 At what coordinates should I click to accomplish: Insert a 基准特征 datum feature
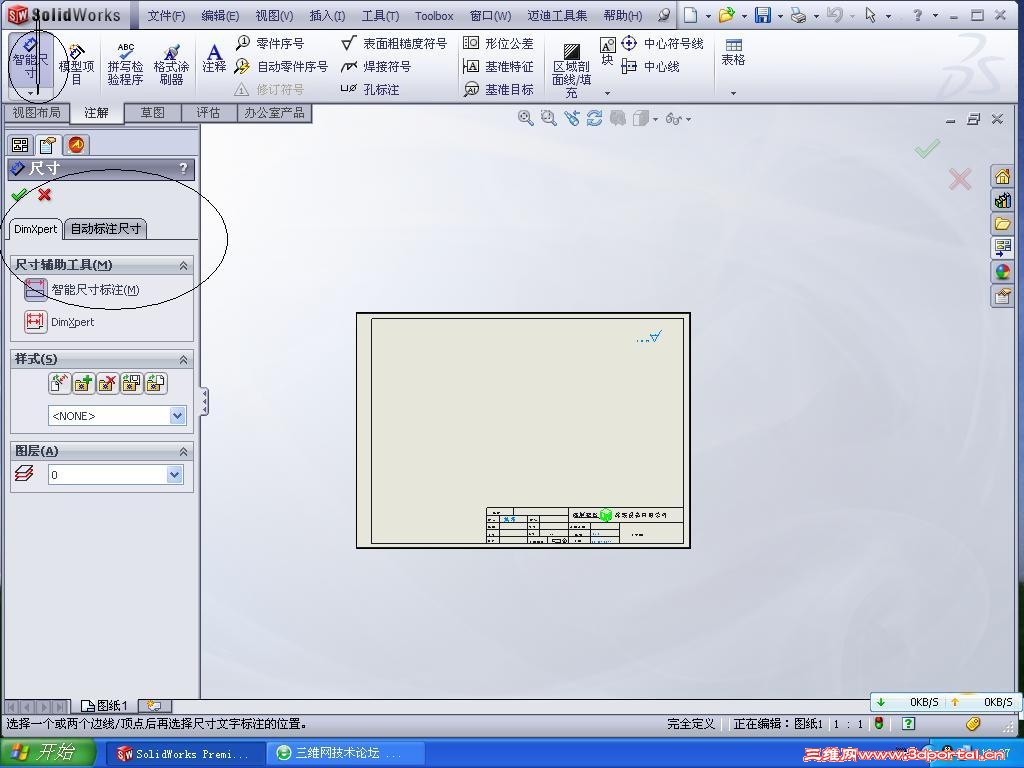[498, 66]
